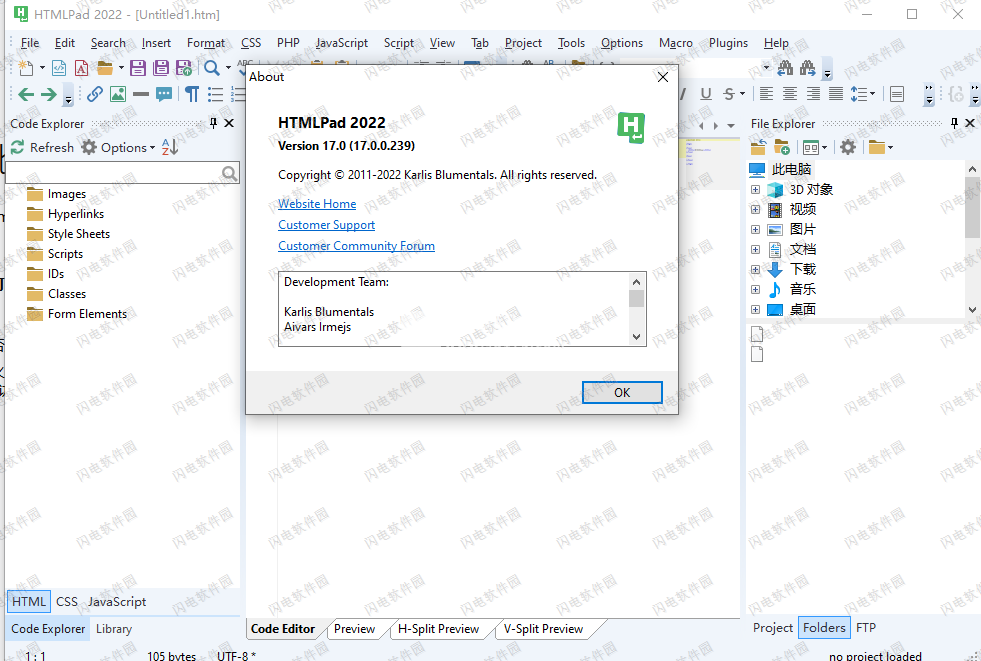Viewport: 981px width, 661px height.
Task: Insert an image using the picture icon
Action: (118, 94)
